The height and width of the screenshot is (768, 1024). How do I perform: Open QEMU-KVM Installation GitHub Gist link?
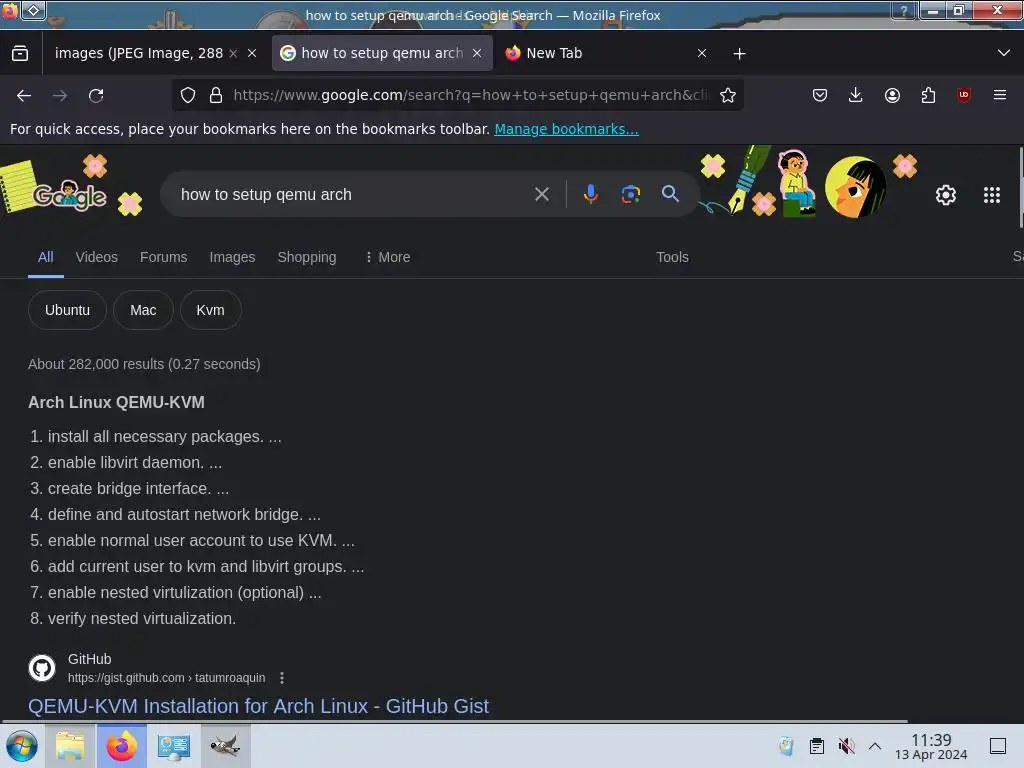259,706
